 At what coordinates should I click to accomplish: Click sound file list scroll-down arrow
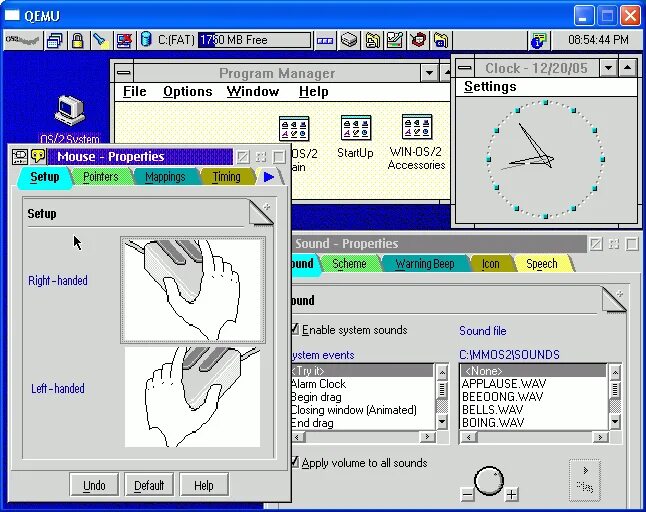click(x=615, y=422)
